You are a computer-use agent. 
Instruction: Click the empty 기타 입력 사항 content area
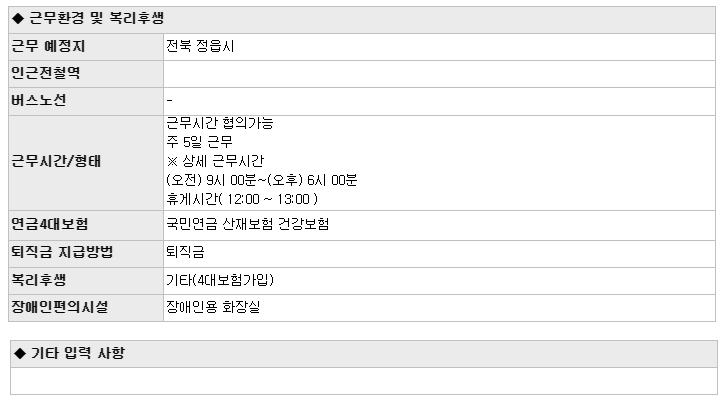364,381
